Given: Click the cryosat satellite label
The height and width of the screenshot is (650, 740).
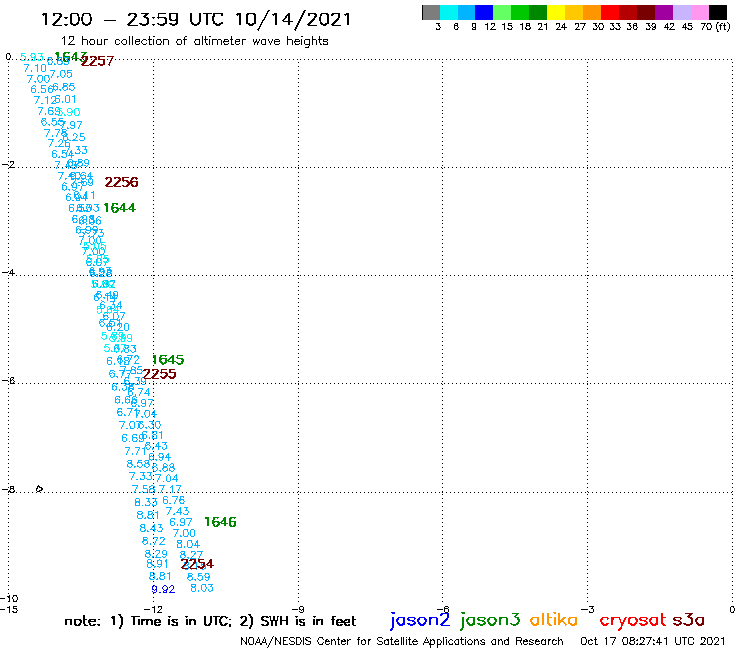Looking at the screenshot, I should 633,620.
